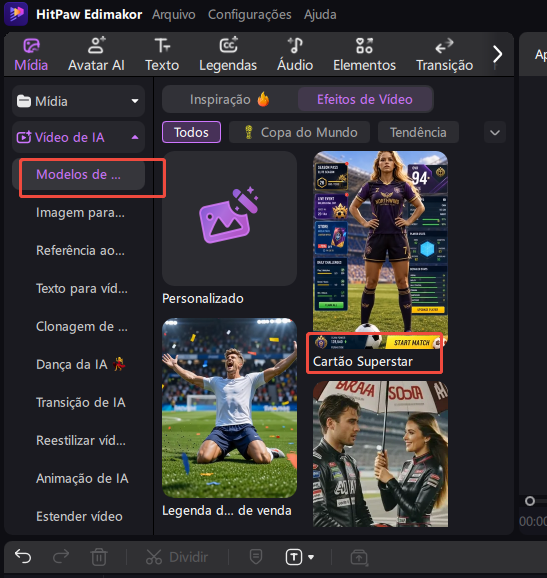
Task: Select Transição de IA sidebar item
Action: 81,403
